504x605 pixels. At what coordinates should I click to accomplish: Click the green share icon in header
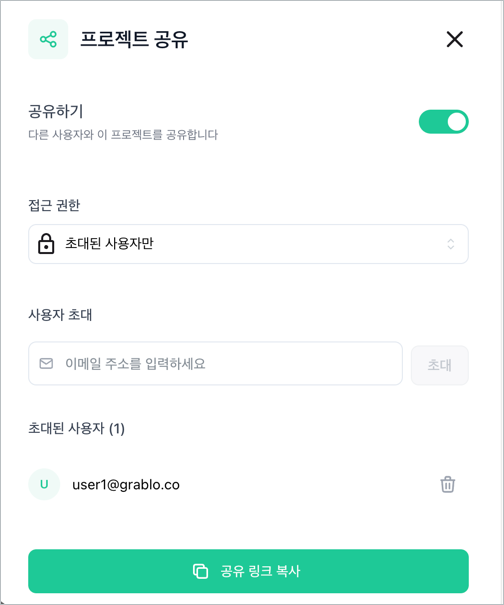pos(48,39)
